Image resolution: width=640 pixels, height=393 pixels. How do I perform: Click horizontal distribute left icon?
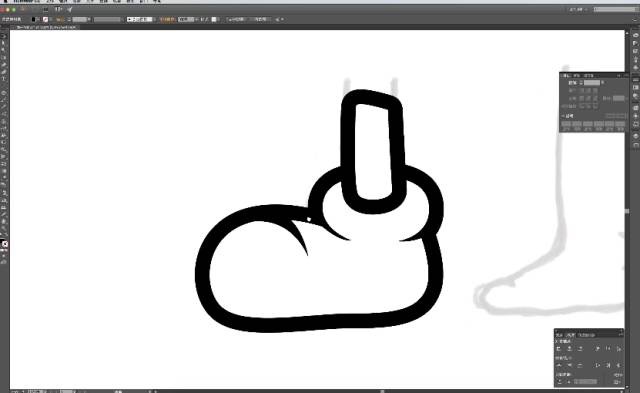coord(597,364)
